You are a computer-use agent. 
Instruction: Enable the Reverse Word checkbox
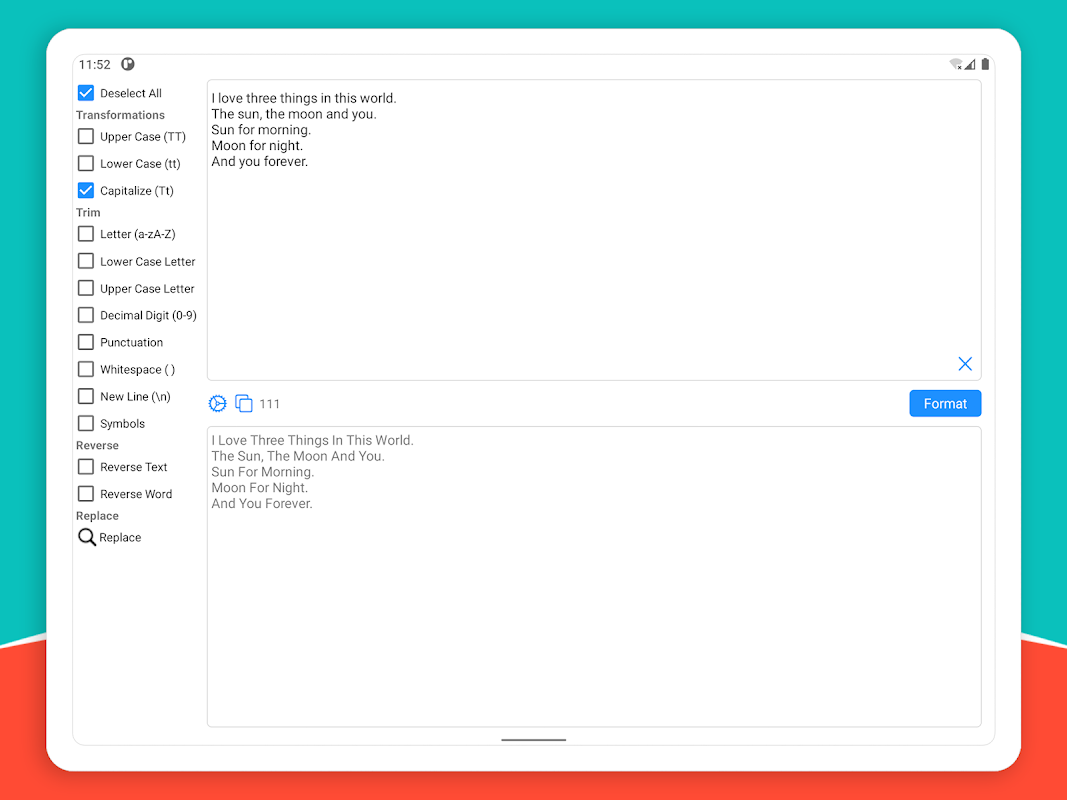pos(86,494)
